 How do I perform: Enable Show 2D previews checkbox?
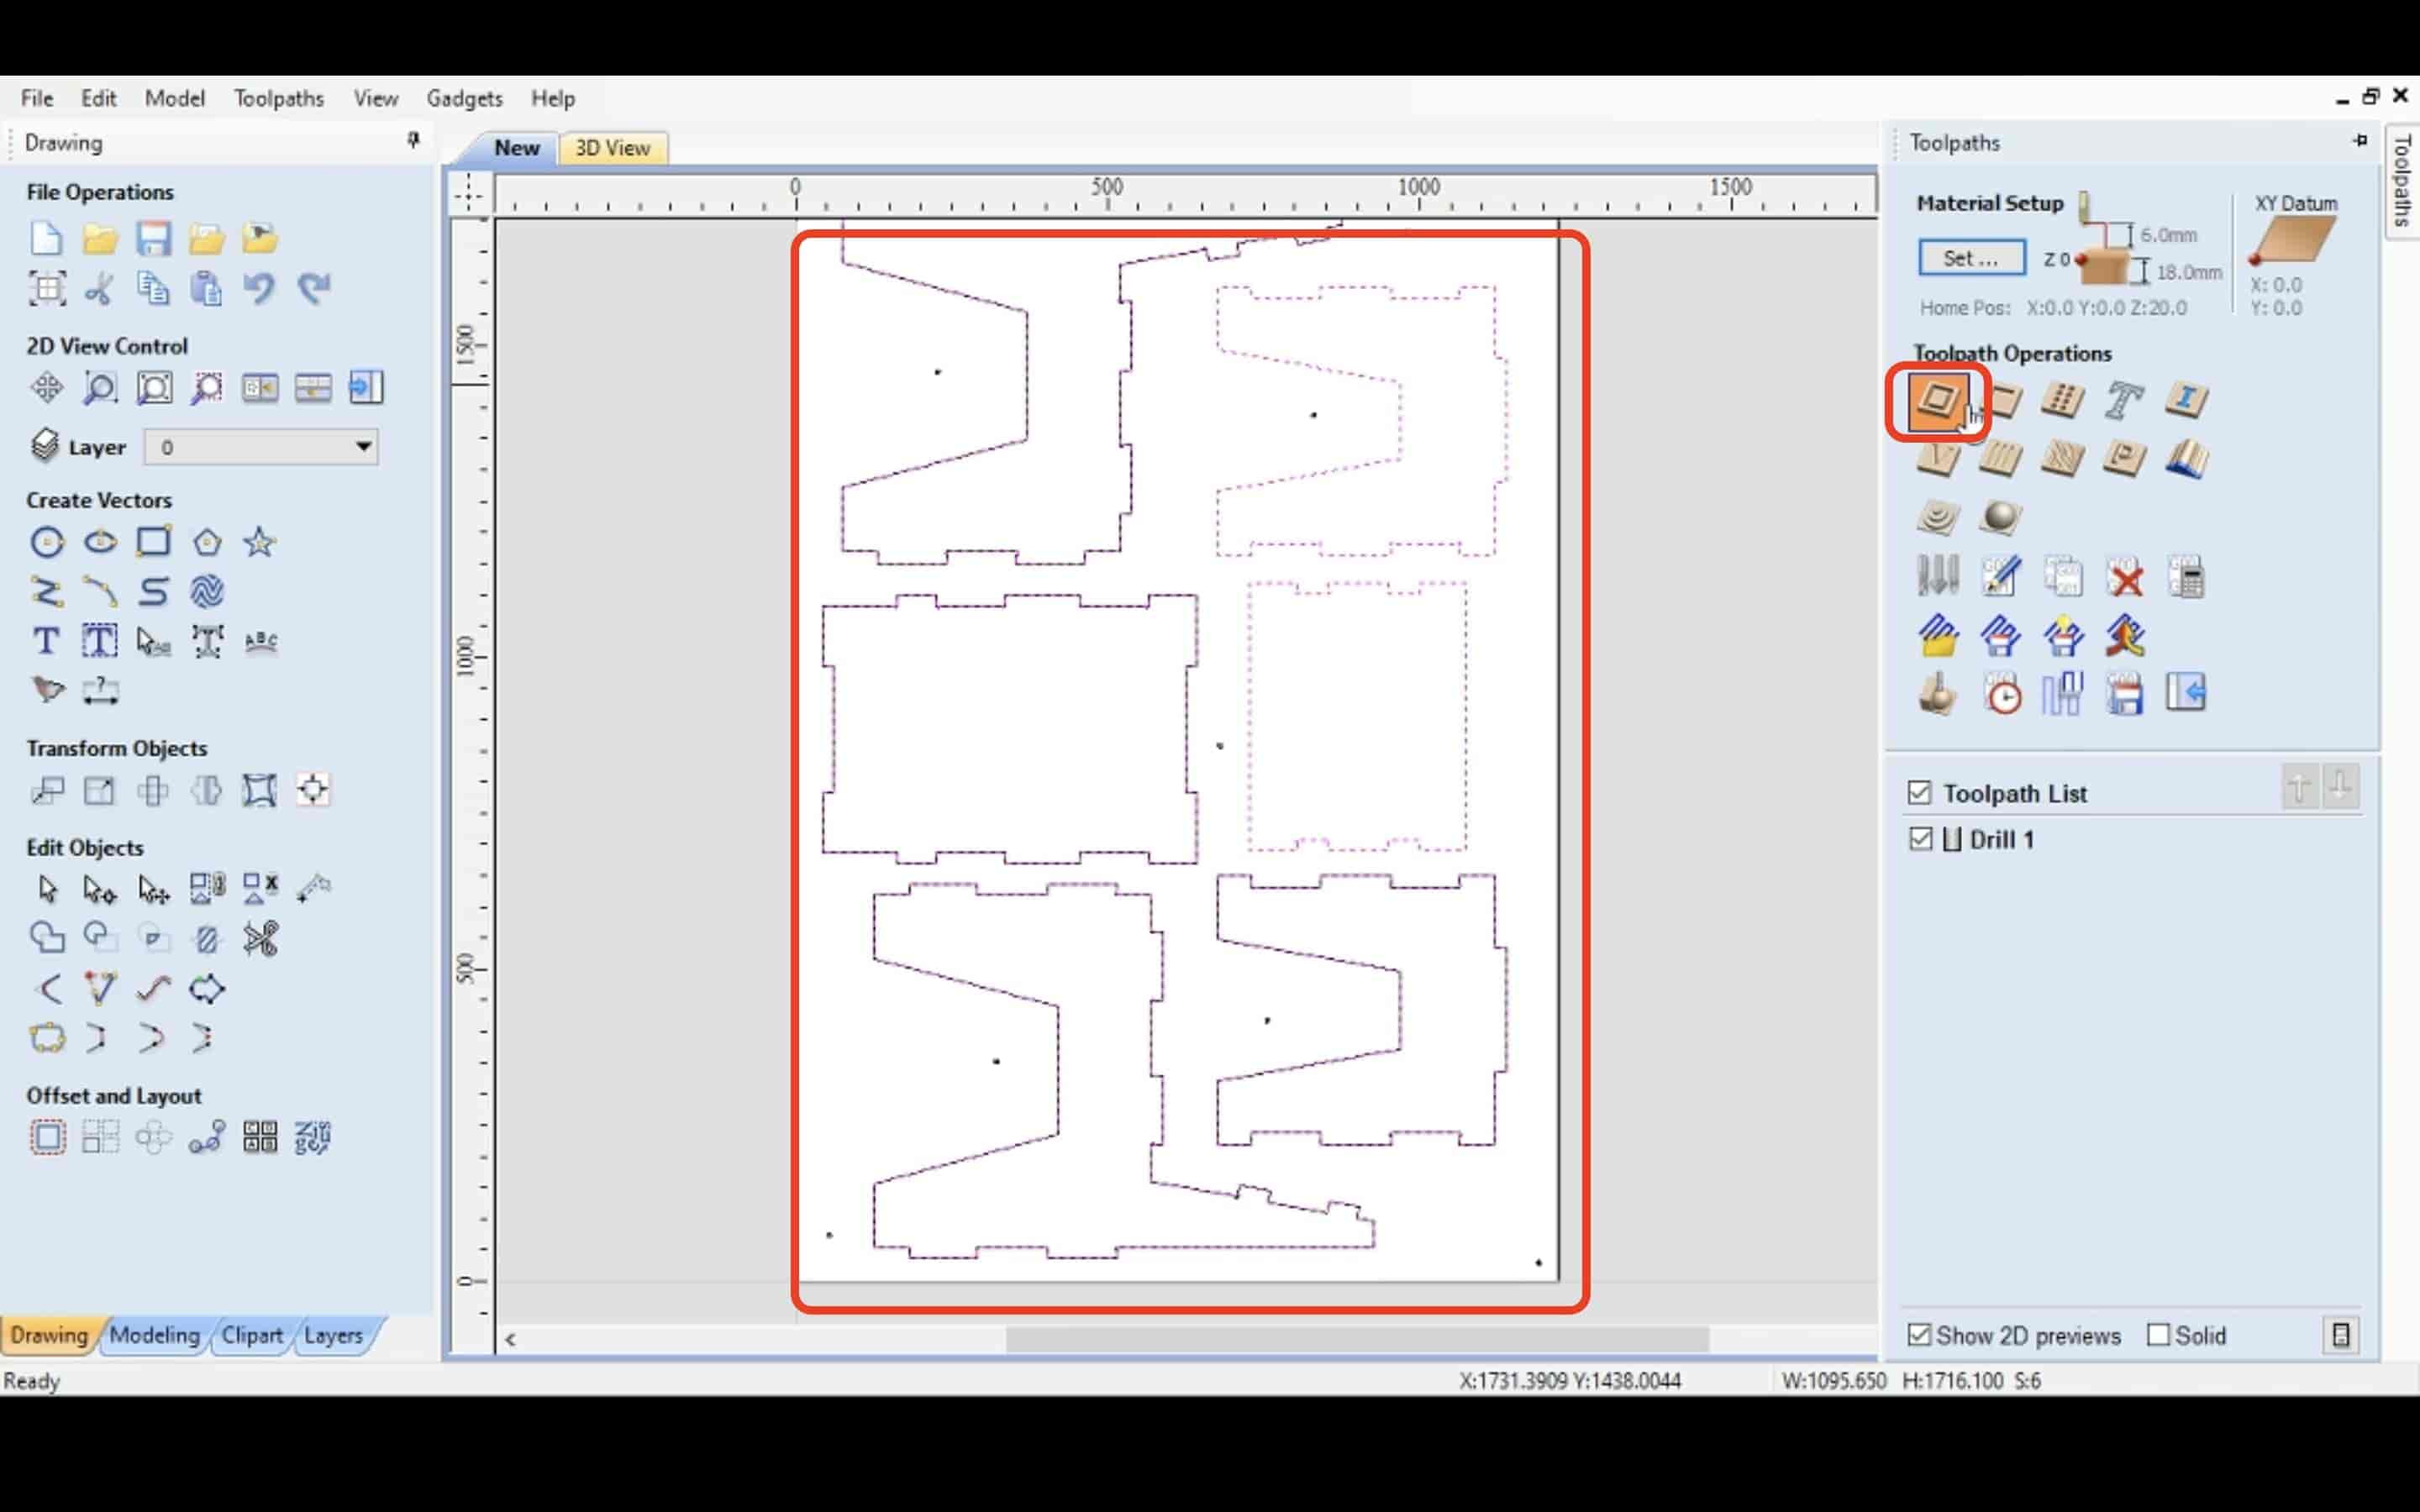pyautogui.click(x=1920, y=1334)
